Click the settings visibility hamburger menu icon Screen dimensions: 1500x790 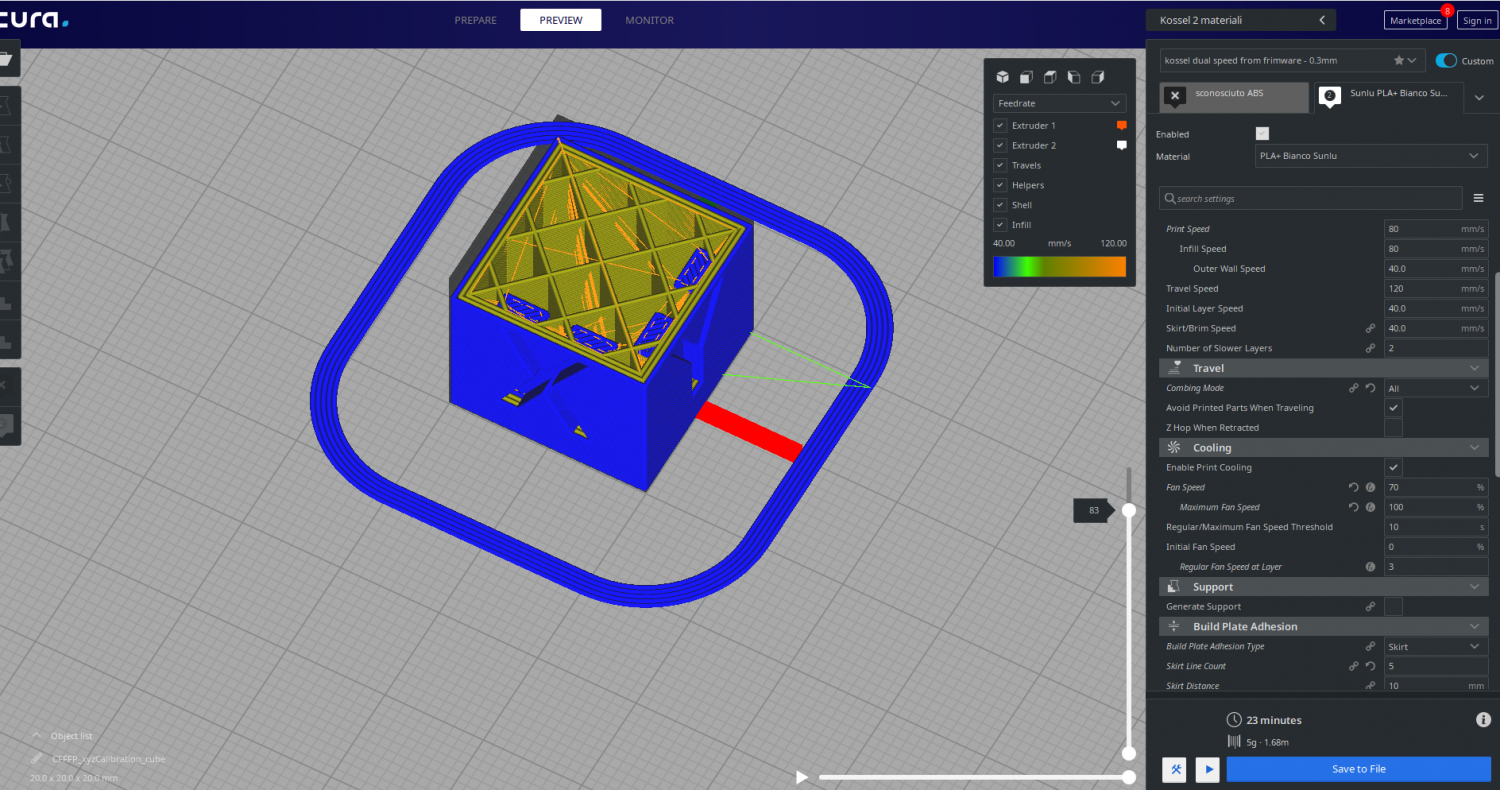[1478, 198]
